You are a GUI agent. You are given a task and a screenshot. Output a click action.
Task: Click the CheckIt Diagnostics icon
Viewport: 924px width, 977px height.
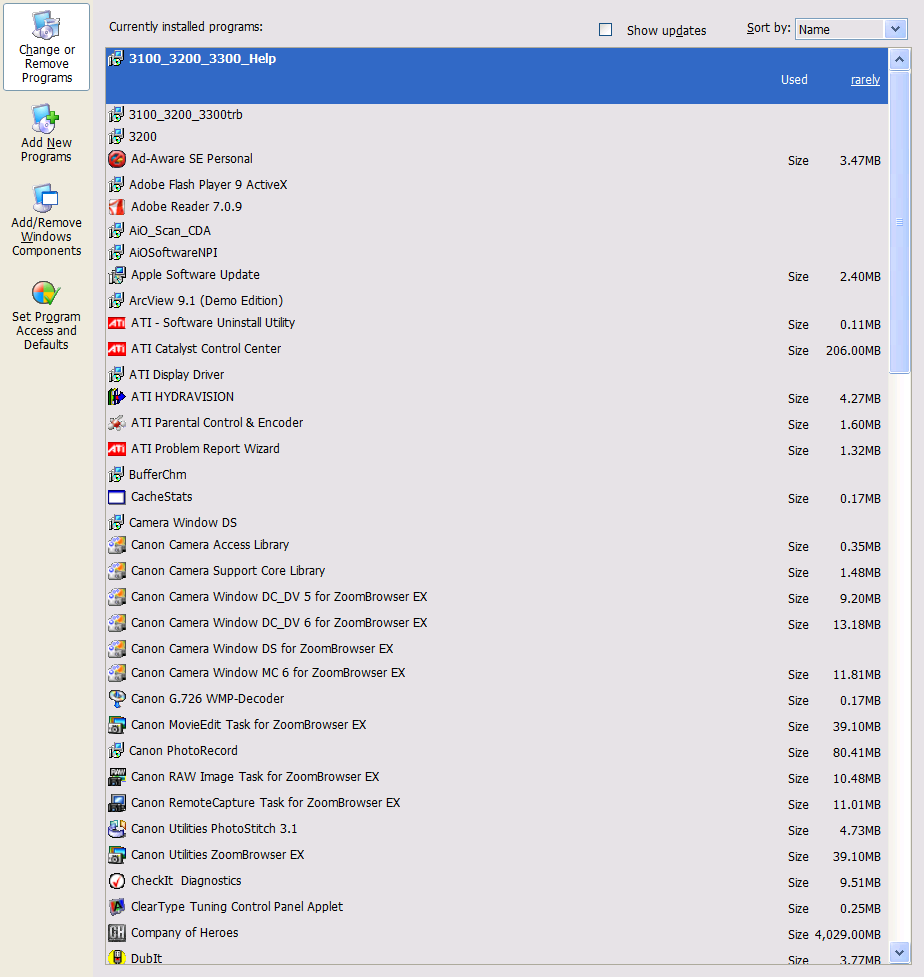tap(117, 881)
